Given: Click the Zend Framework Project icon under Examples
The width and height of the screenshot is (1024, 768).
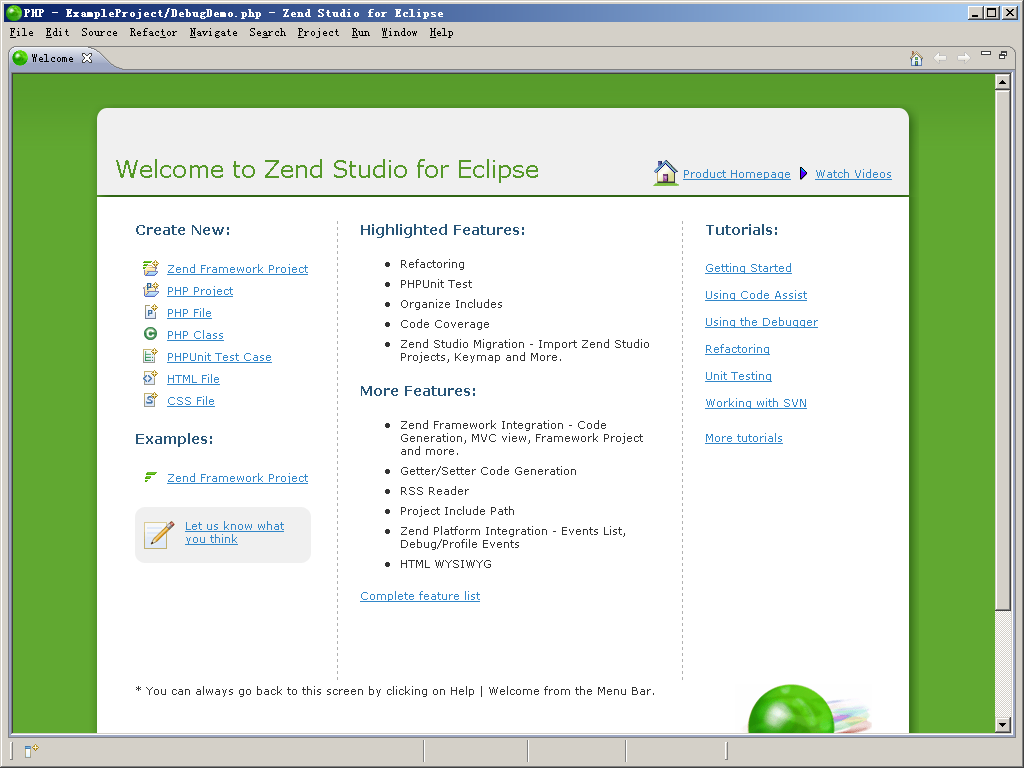Looking at the screenshot, I should tap(151, 477).
